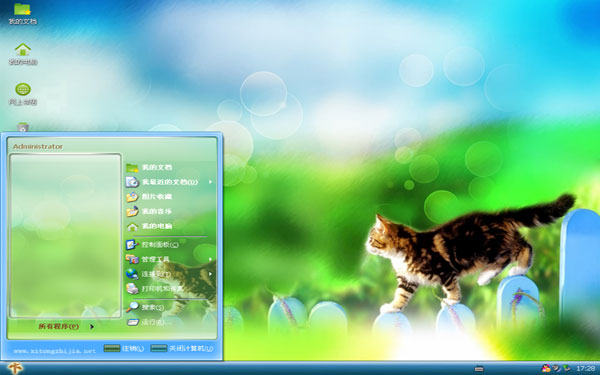Screen dimensions: 600x375
Task: Click the 关闭计算机(U) shutdown button
Action: point(182,348)
